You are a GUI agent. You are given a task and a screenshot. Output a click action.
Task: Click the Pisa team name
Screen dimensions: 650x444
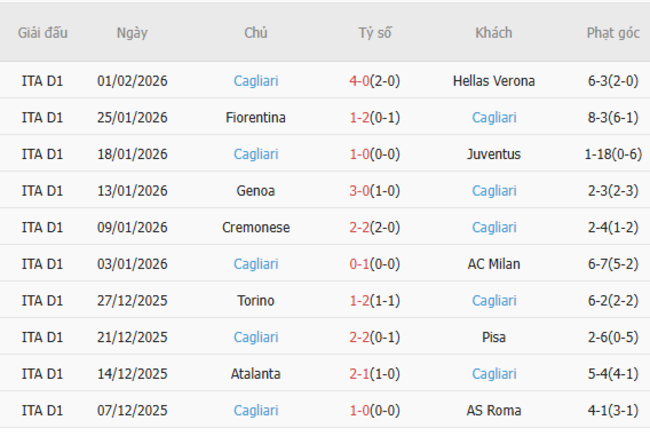494,337
